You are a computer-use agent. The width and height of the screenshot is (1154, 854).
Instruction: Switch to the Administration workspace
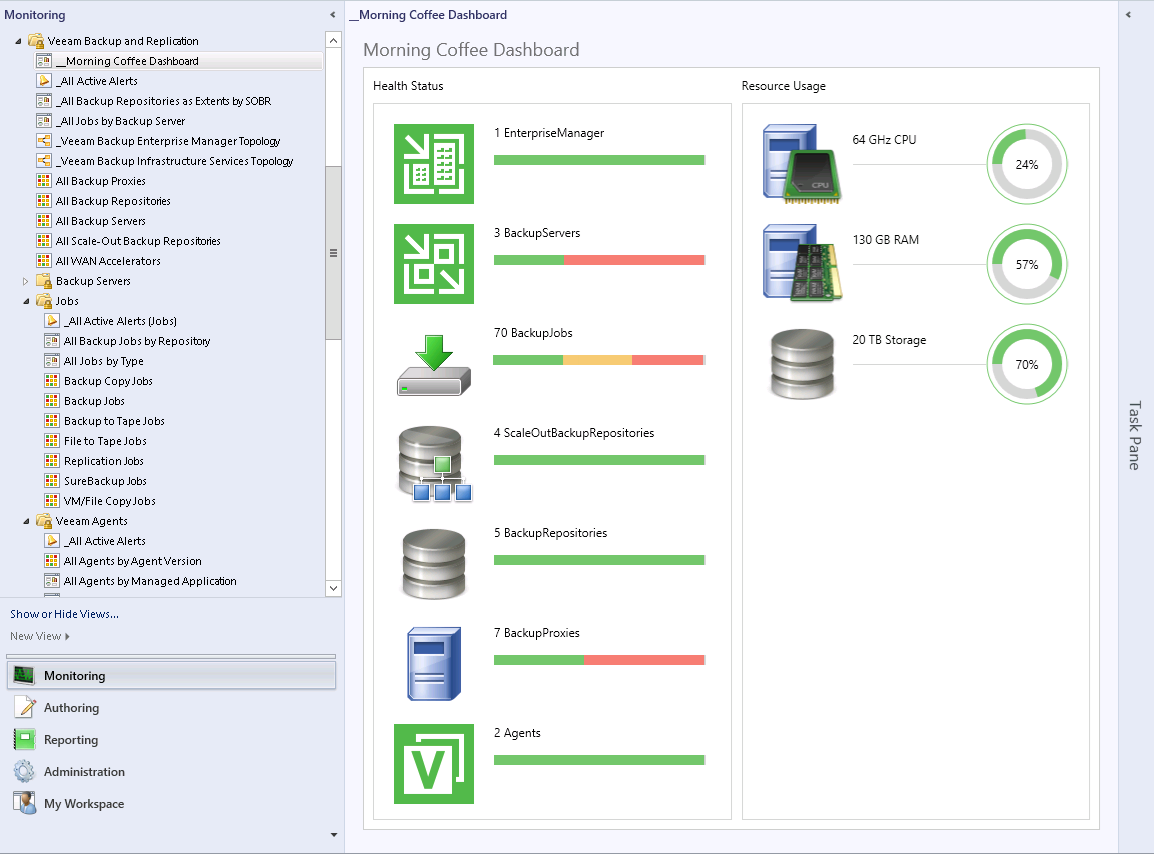pos(171,772)
